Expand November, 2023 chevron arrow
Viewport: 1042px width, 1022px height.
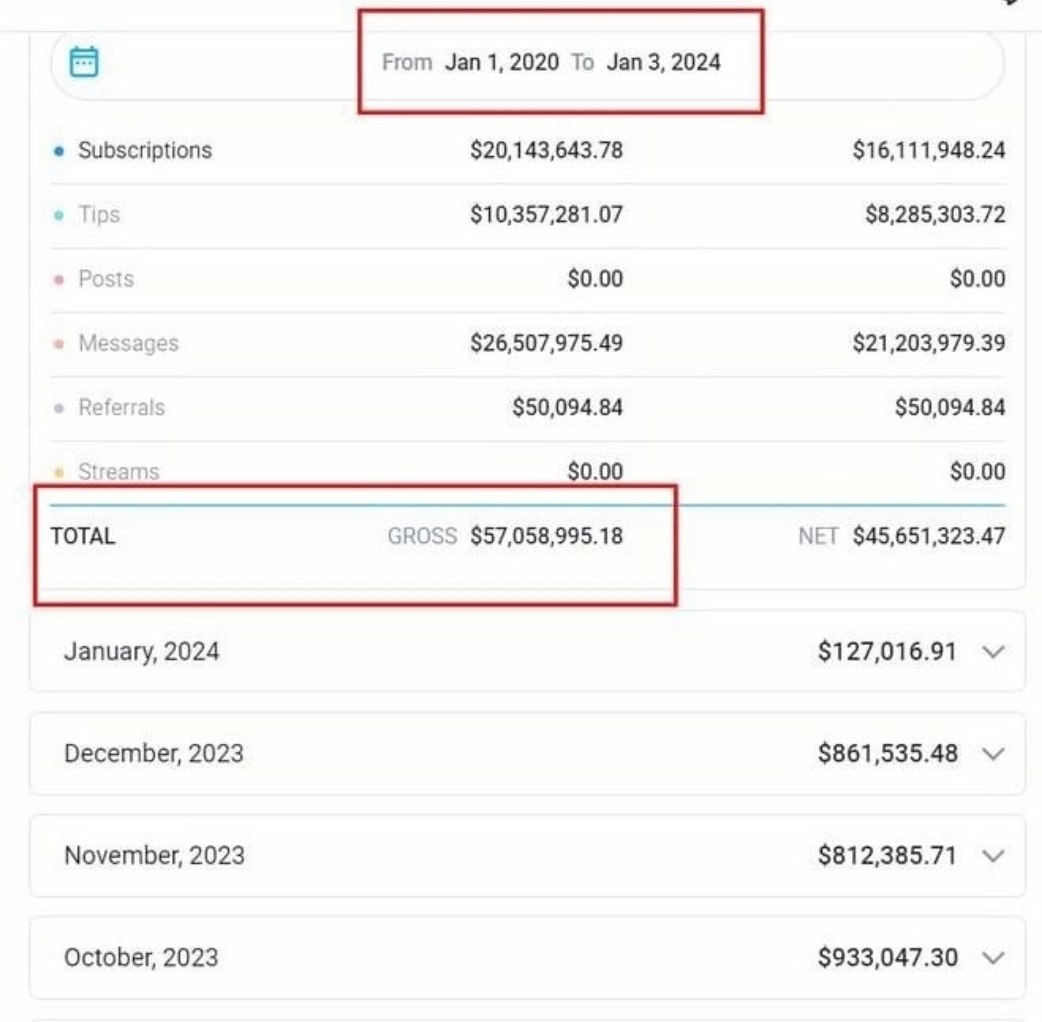point(993,856)
